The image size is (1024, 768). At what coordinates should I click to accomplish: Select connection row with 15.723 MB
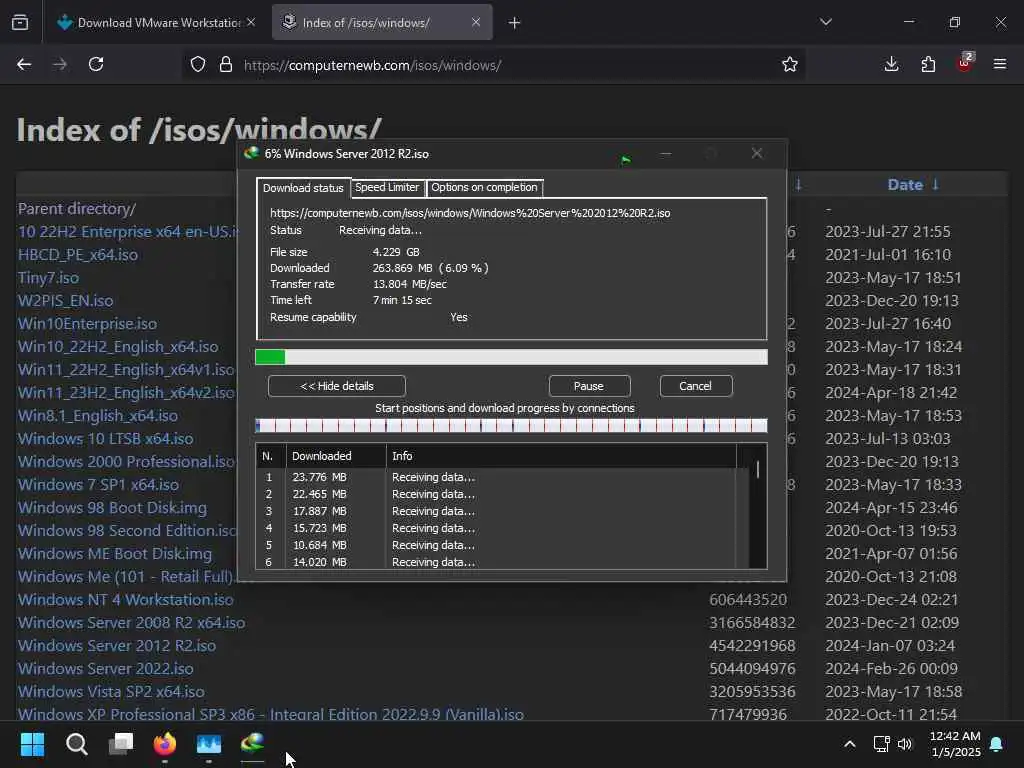(x=496, y=528)
